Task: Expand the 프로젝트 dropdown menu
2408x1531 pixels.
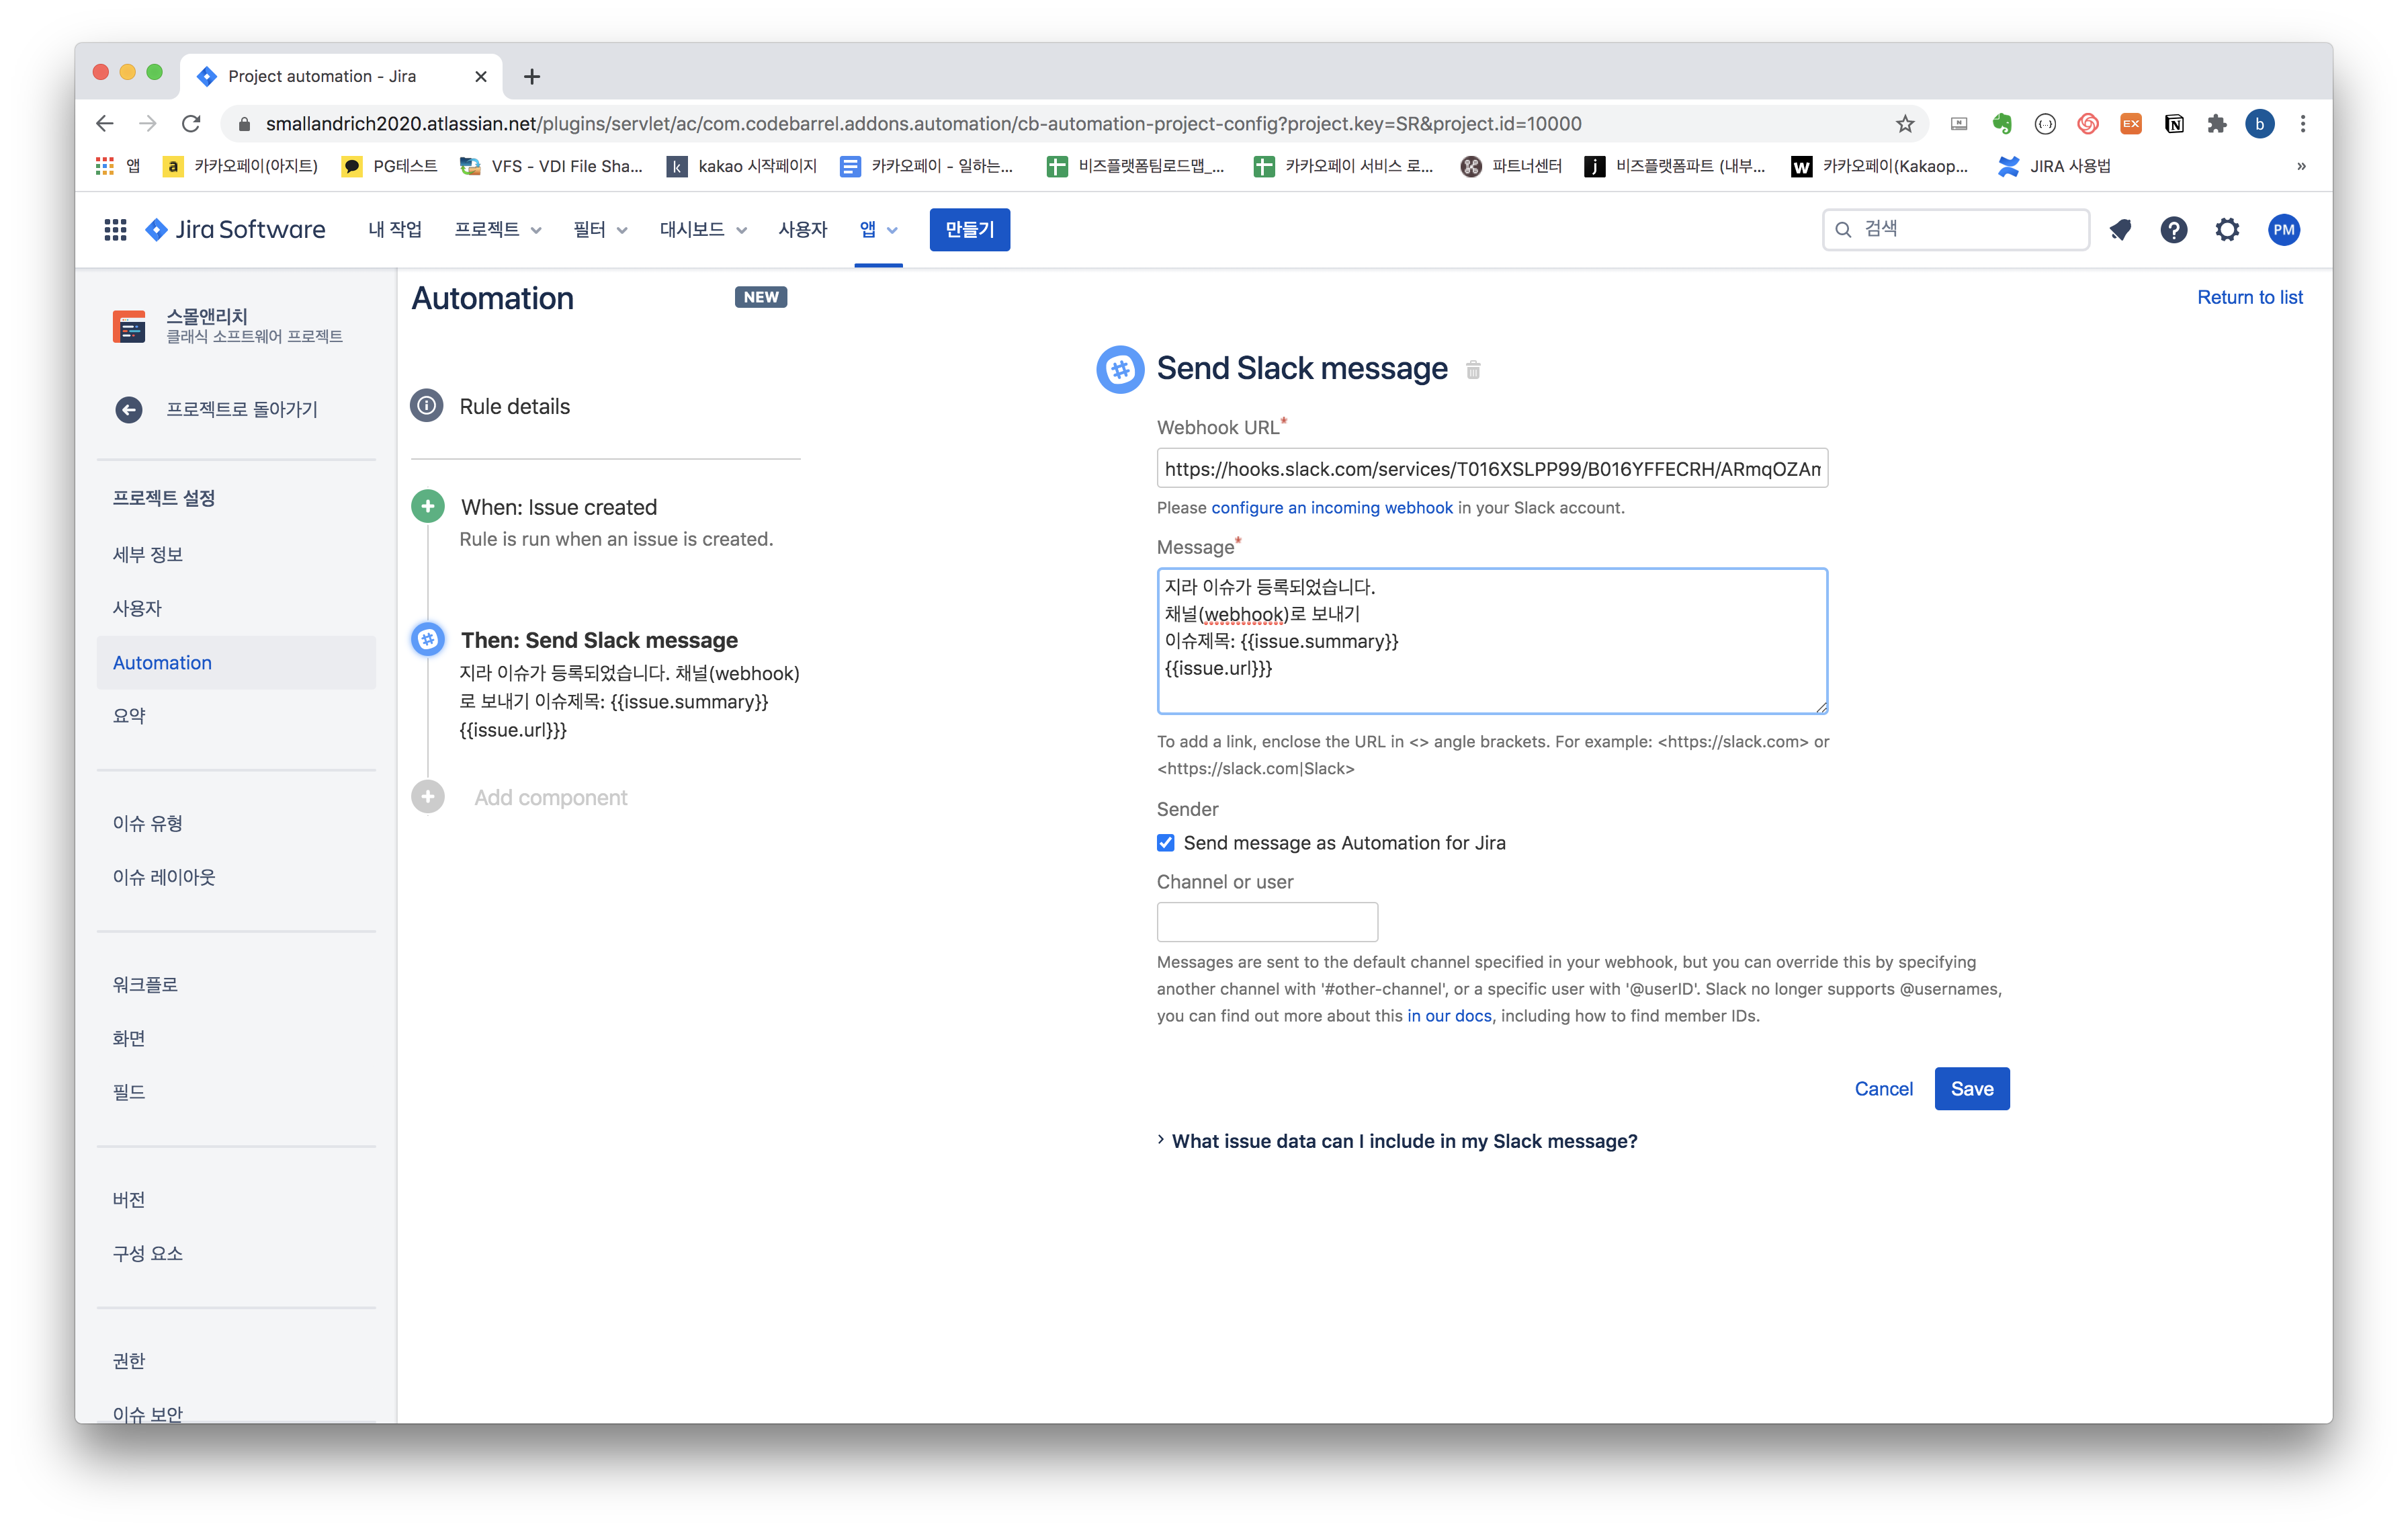Action: pyautogui.click(x=497, y=230)
